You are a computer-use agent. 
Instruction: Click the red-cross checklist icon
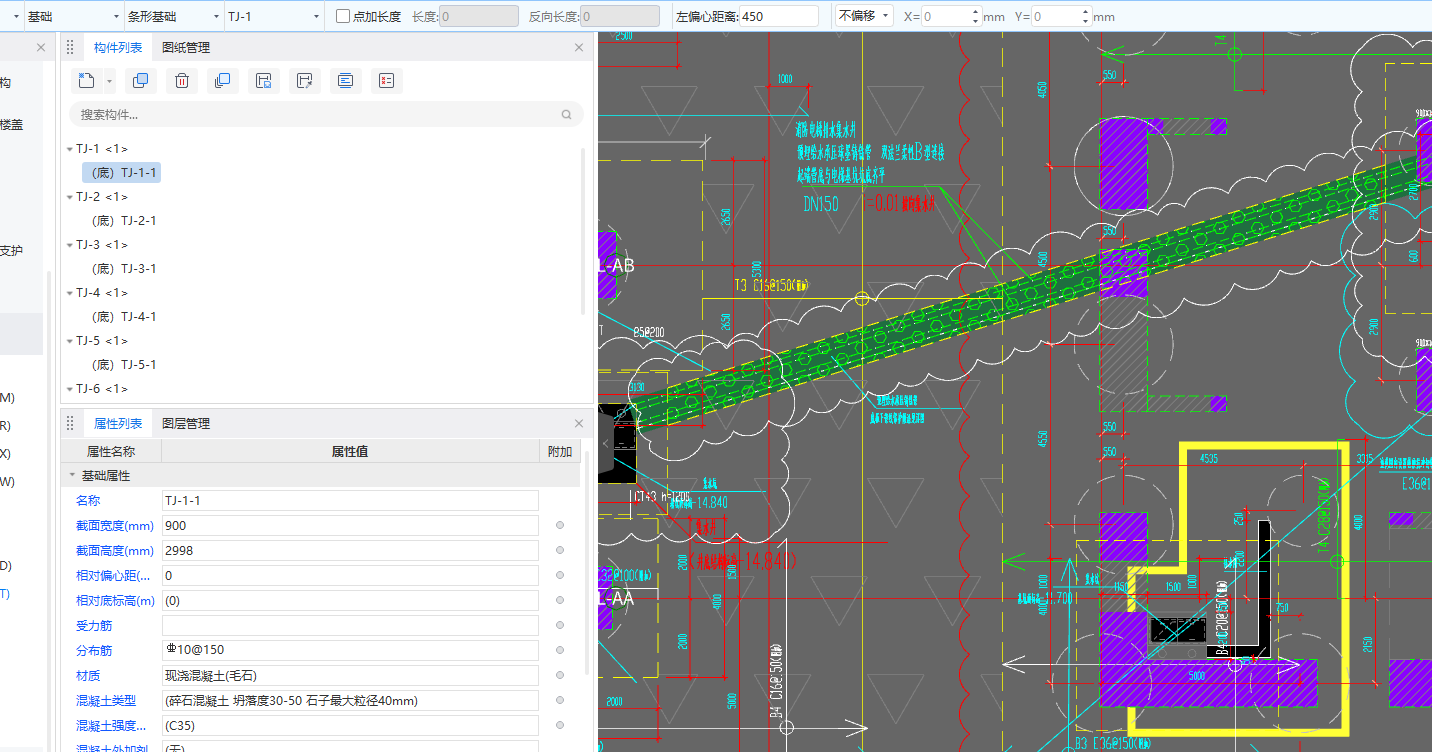[x=386, y=81]
